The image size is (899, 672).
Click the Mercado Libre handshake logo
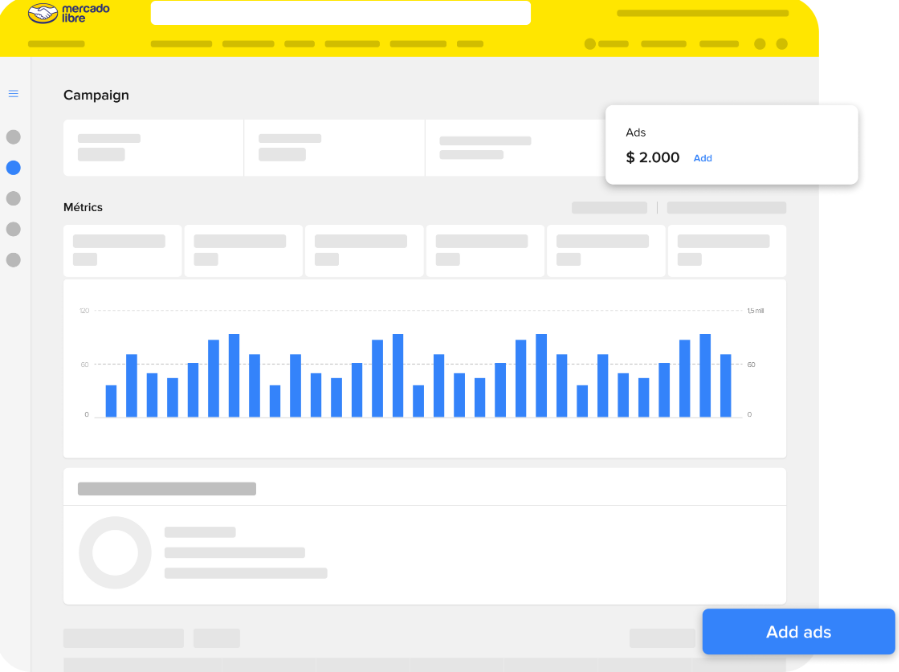tap(43, 13)
